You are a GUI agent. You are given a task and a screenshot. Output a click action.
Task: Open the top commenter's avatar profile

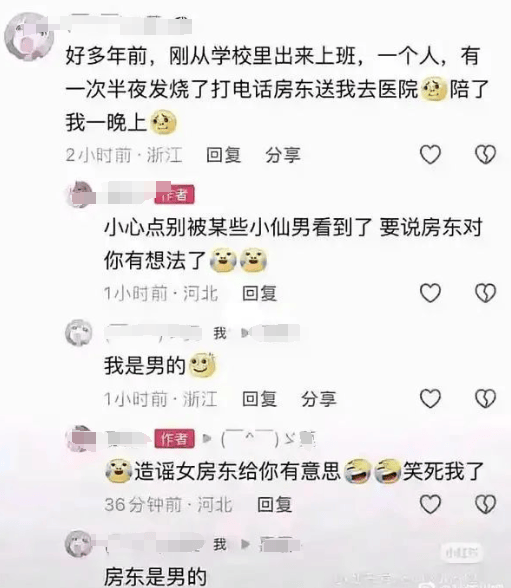point(29,36)
